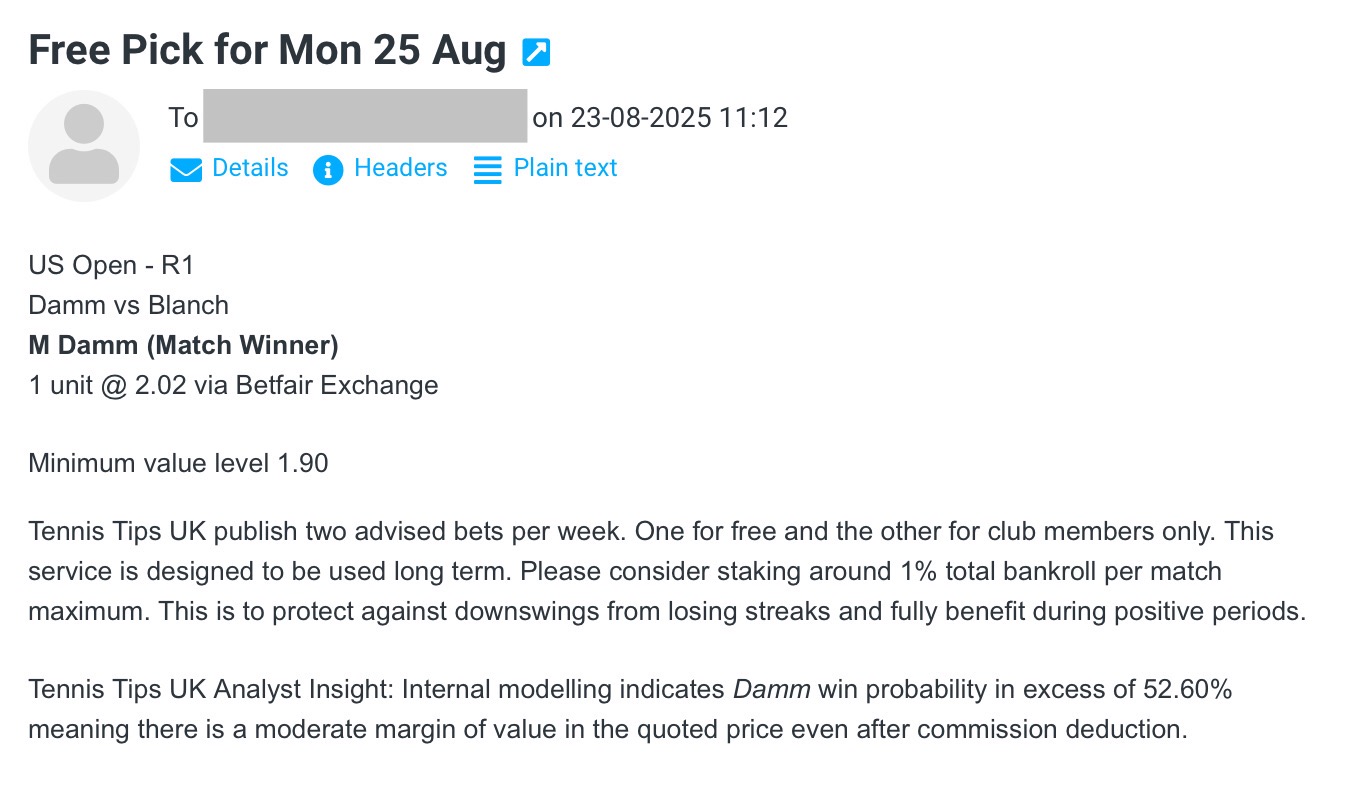The height and width of the screenshot is (804, 1356).
Task: Open the message in a new window
Action: tap(537, 52)
